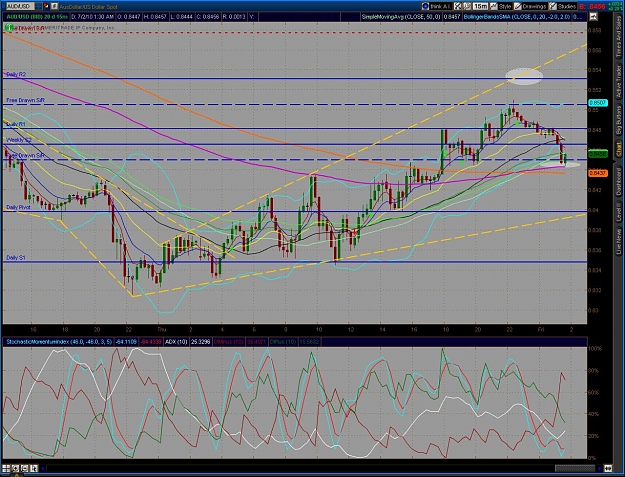Click the think A.I. blue circle icon
The height and width of the screenshot is (477, 625).
click(x=425, y=6)
